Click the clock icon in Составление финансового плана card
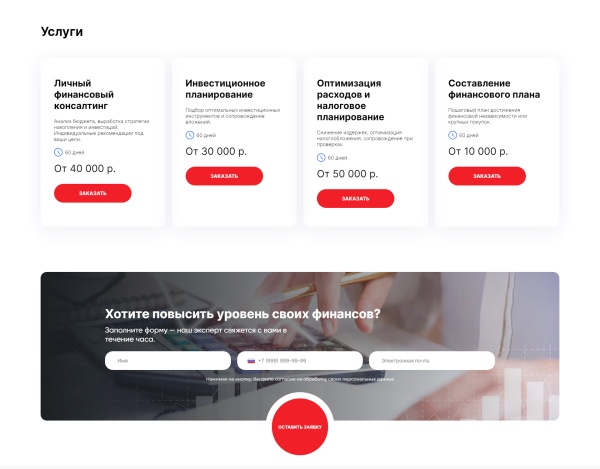 452,135
